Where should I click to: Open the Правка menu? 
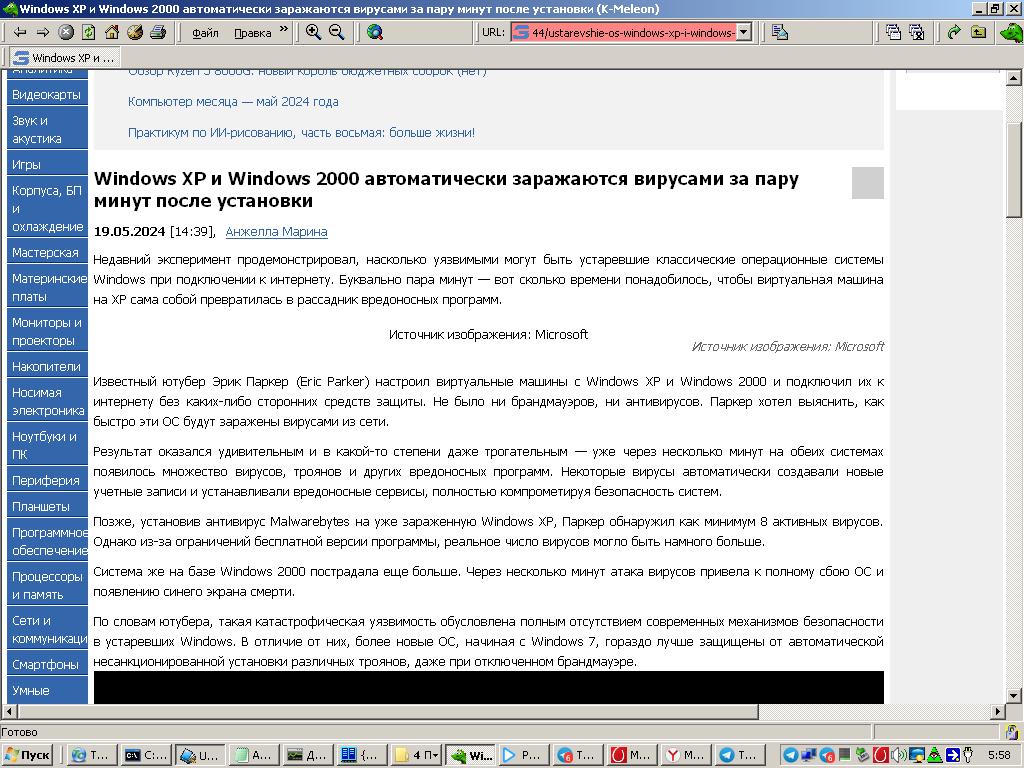click(x=252, y=33)
